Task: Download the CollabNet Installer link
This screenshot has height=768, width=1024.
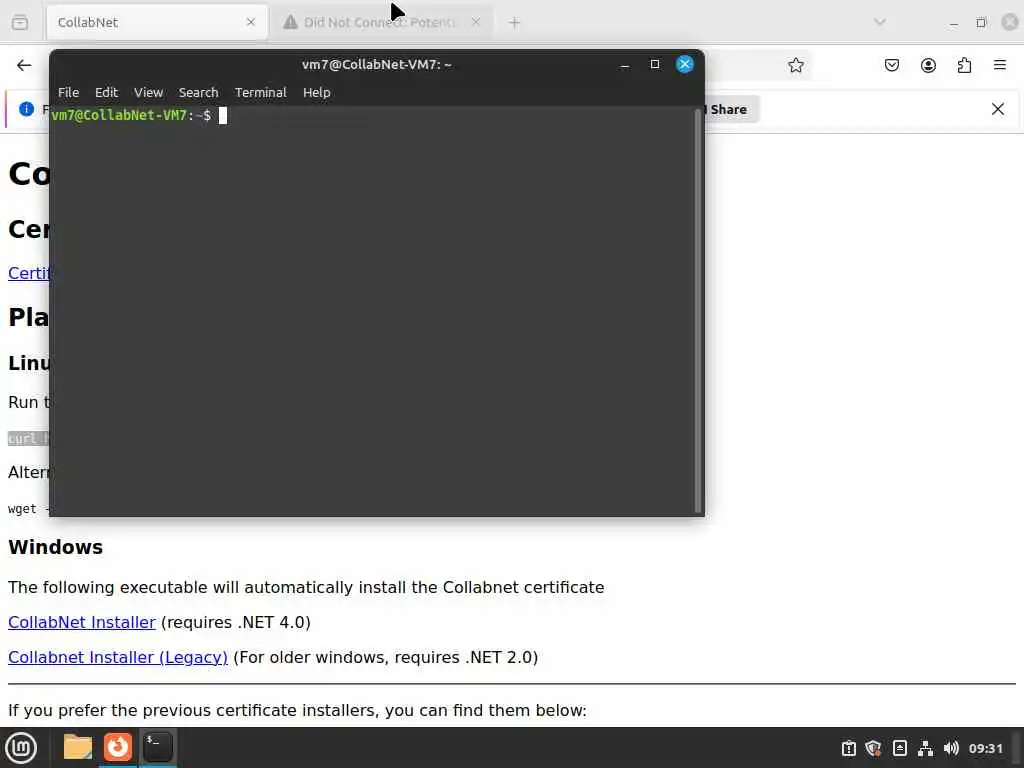Action: (x=82, y=622)
